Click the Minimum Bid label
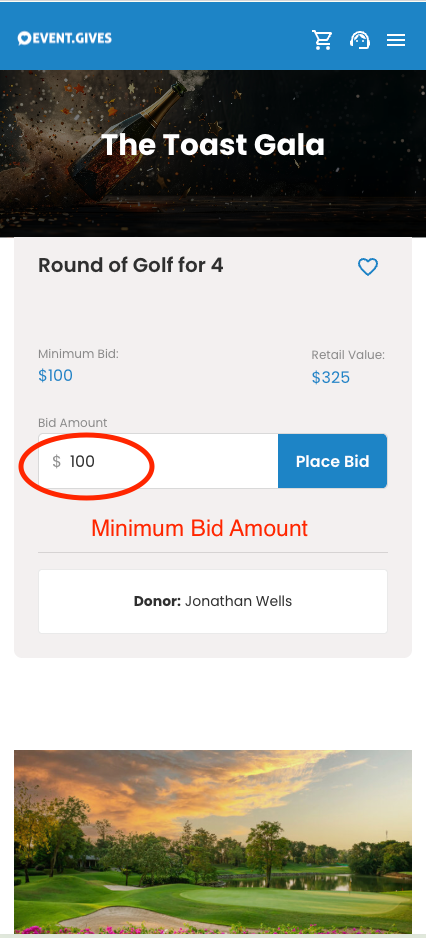The height and width of the screenshot is (938, 426). 78,354
